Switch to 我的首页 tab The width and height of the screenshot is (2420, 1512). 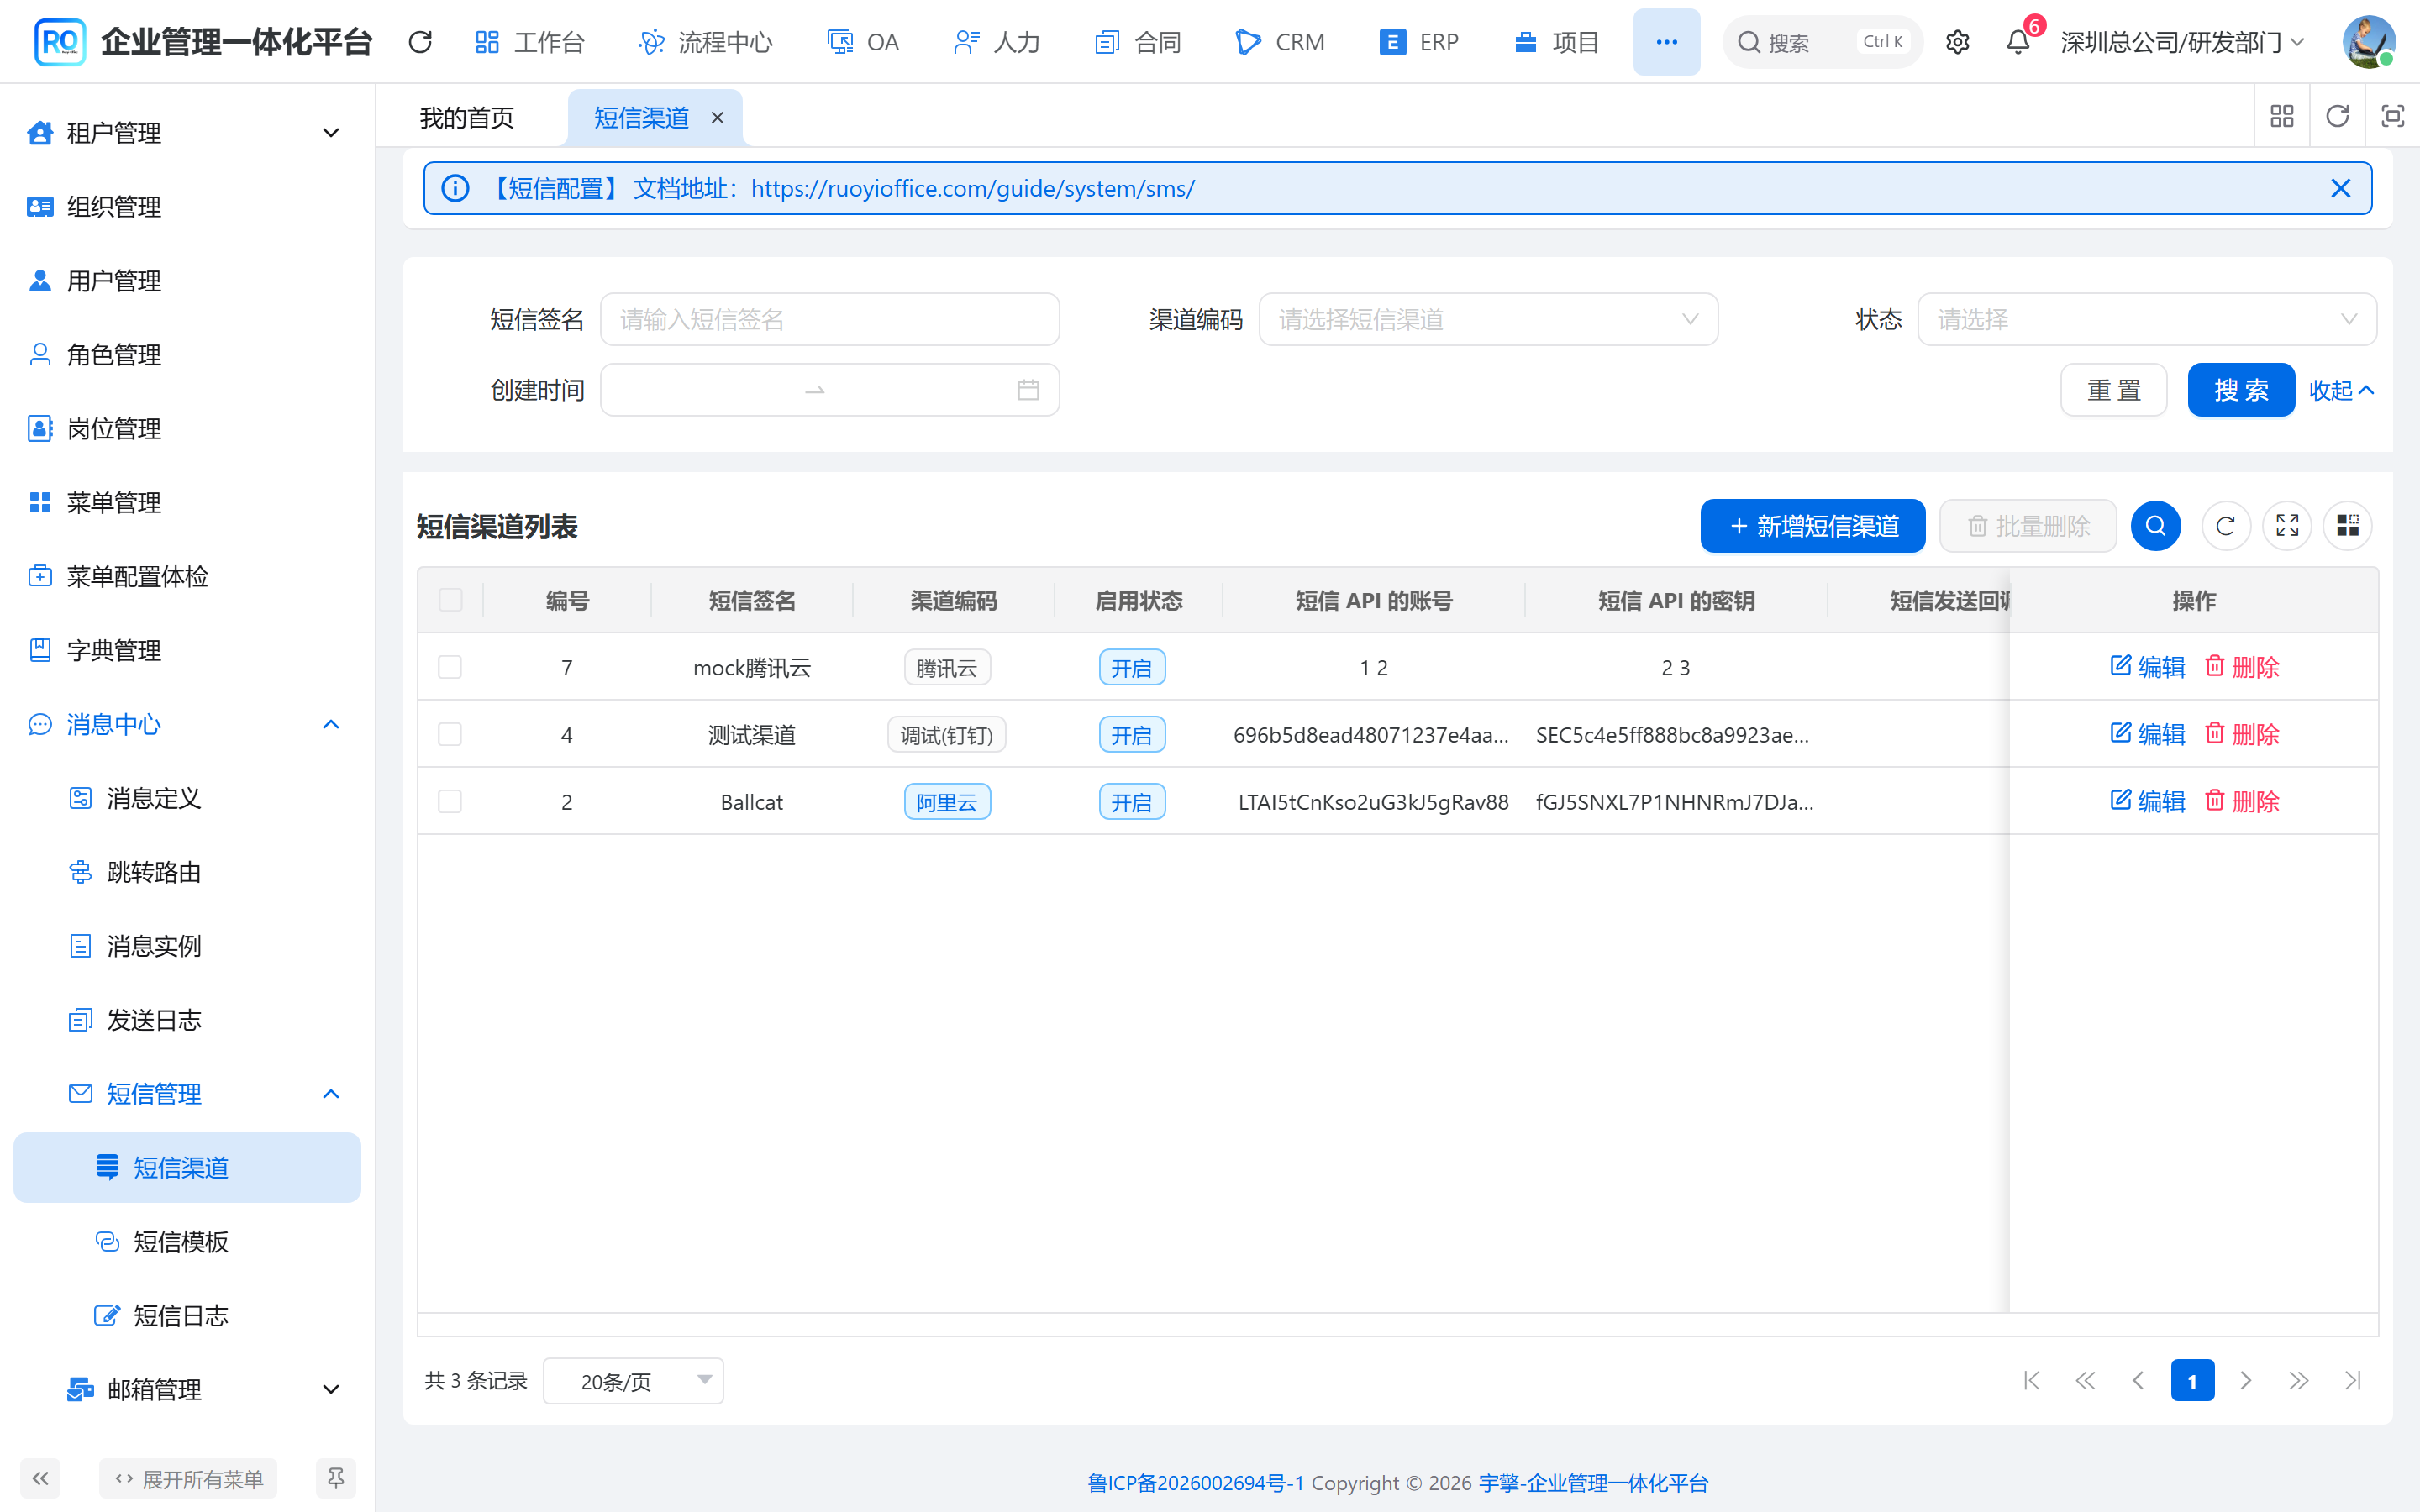pos(467,118)
